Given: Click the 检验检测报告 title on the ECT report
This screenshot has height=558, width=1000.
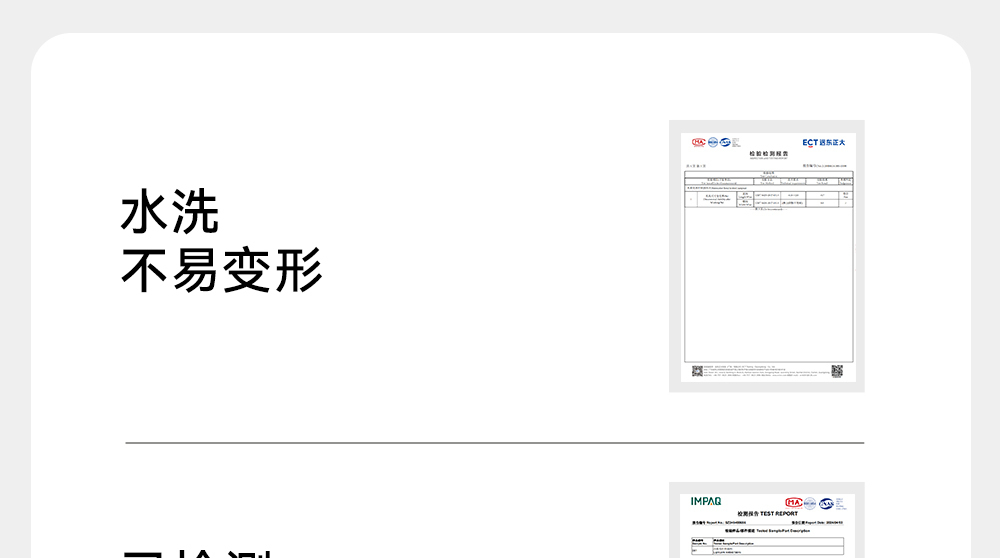Looking at the screenshot, I should (768, 154).
